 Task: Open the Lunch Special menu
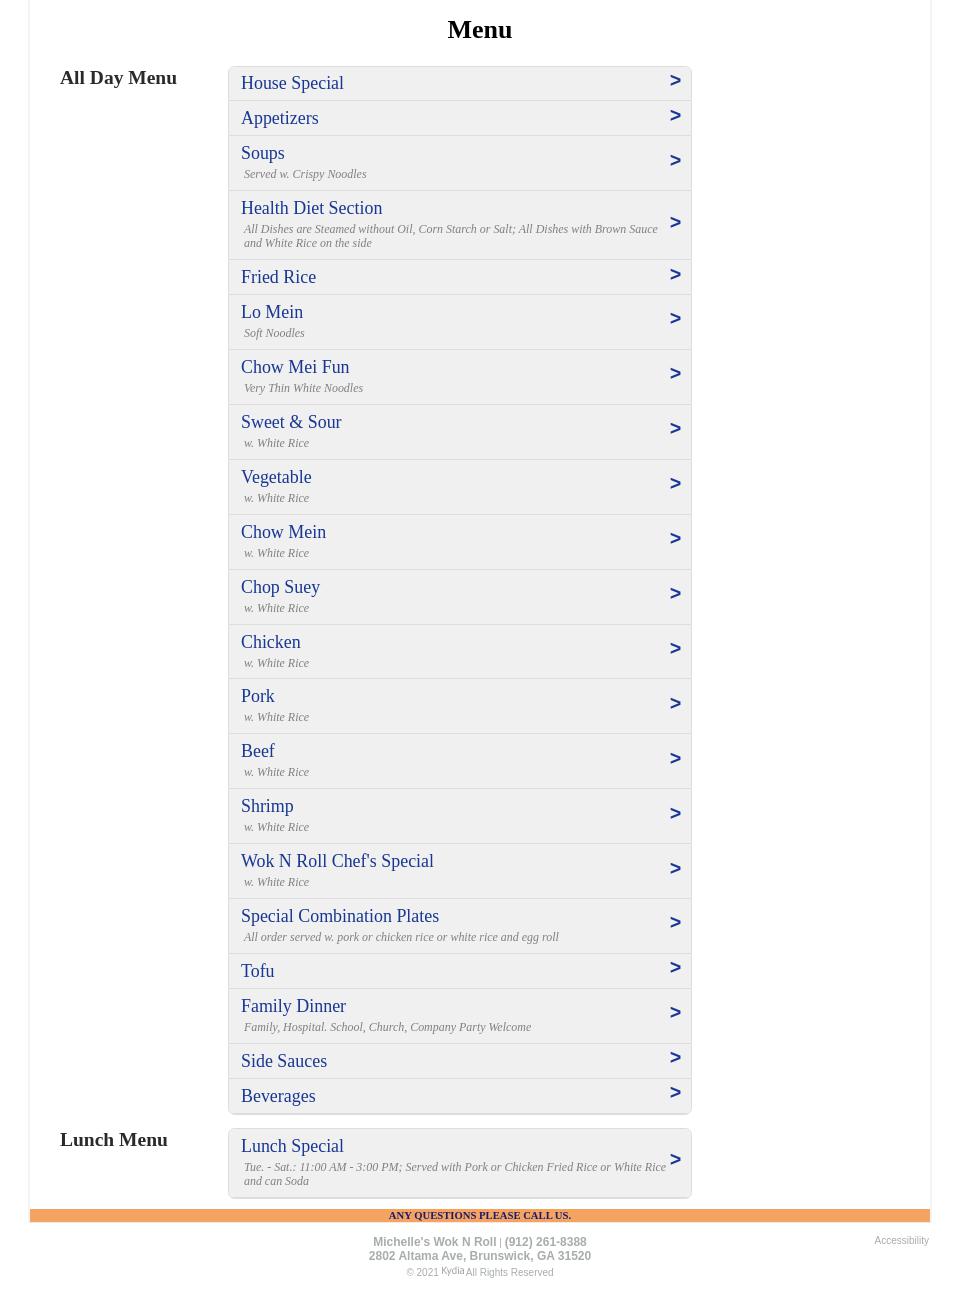point(292,1146)
